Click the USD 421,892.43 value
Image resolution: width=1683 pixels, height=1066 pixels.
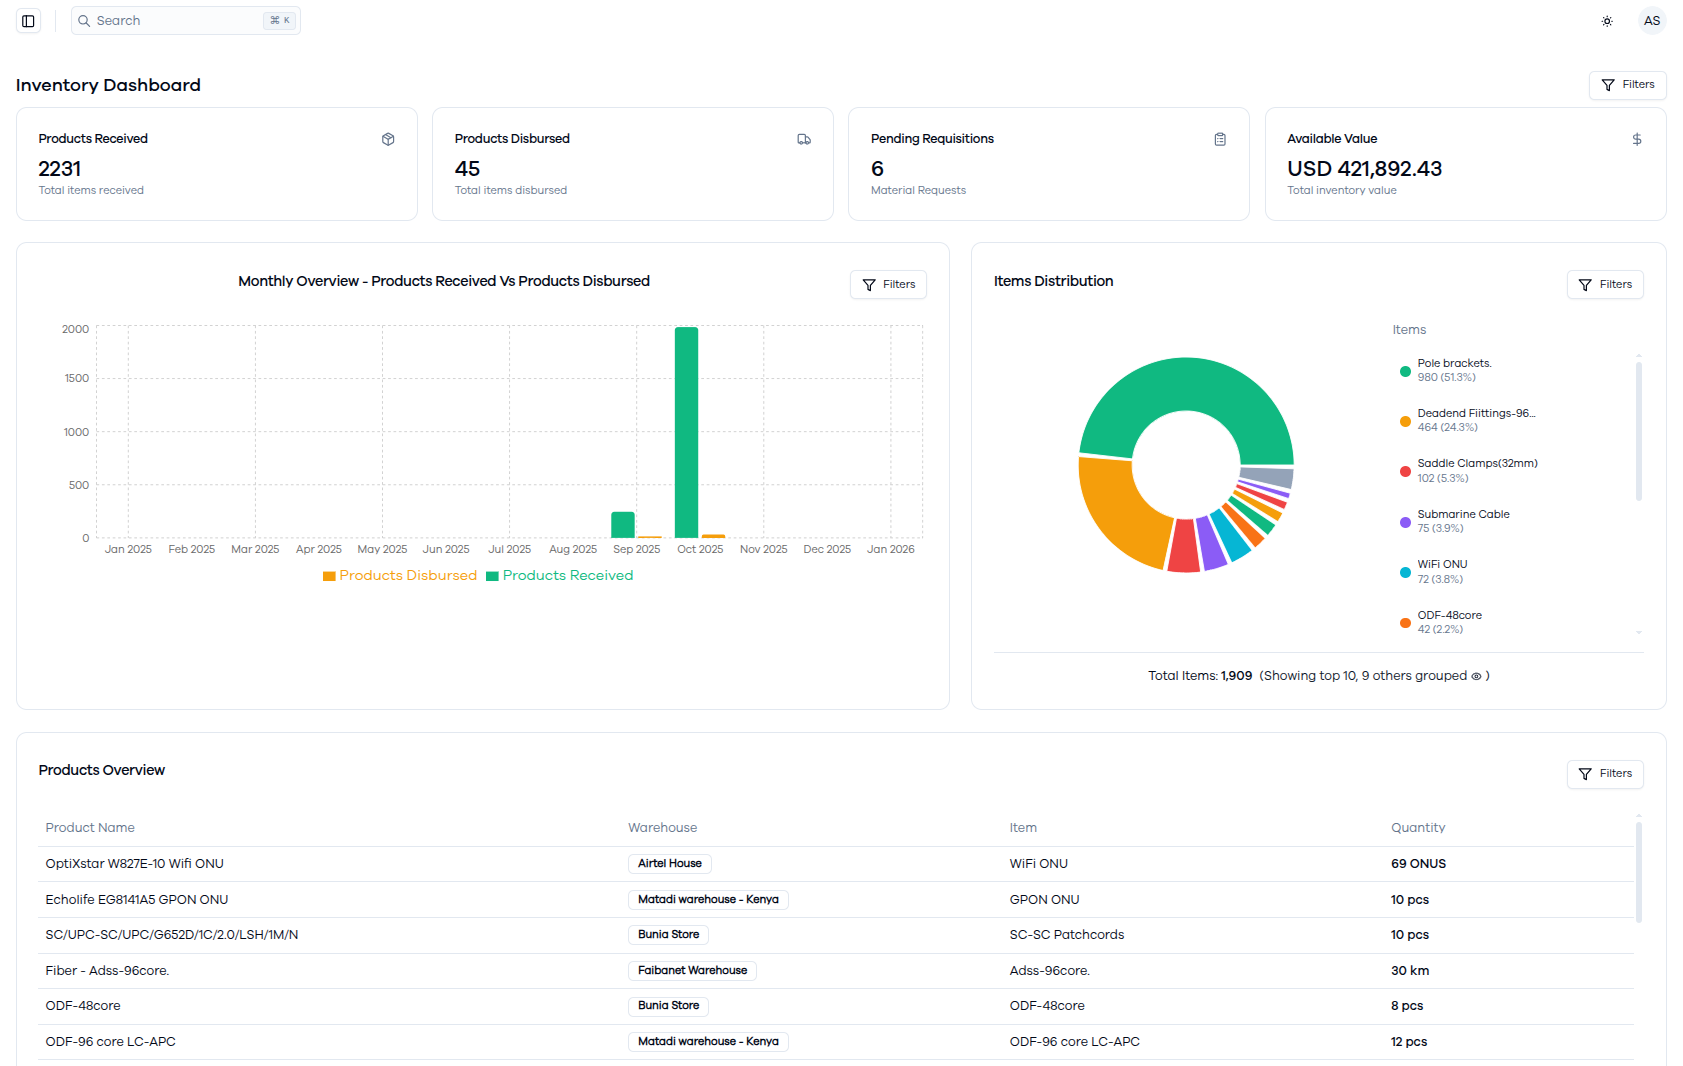pyautogui.click(x=1364, y=169)
